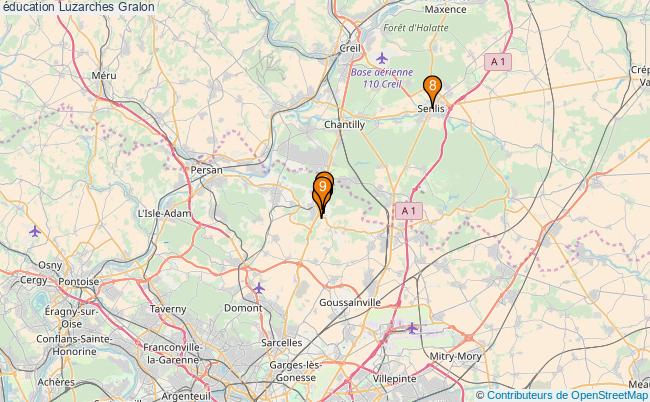
Task: Click the Goussainville town label
Action: [x=350, y=303]
